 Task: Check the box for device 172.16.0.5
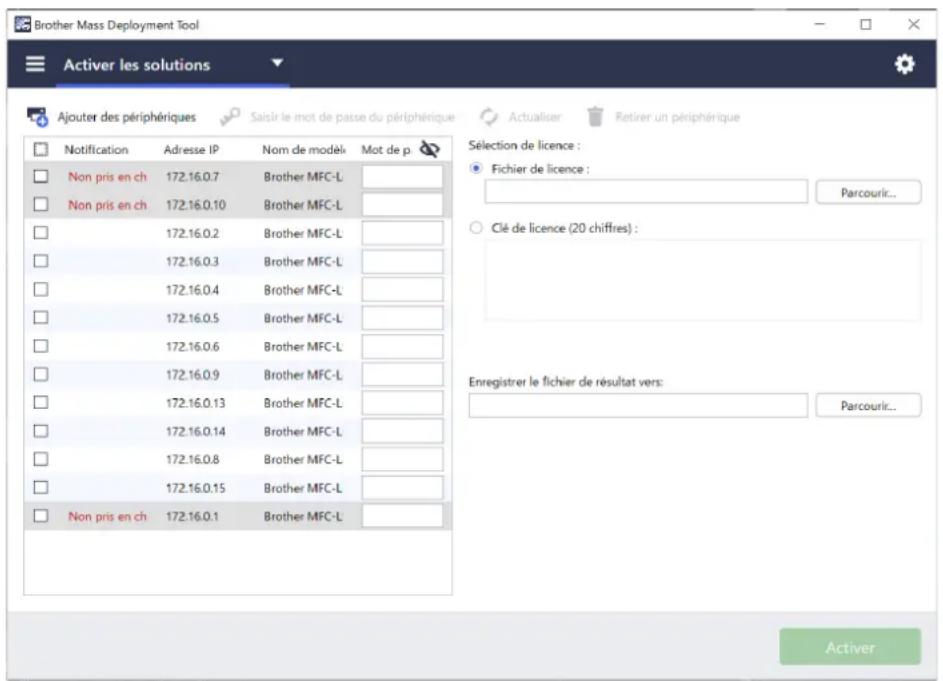40,318
